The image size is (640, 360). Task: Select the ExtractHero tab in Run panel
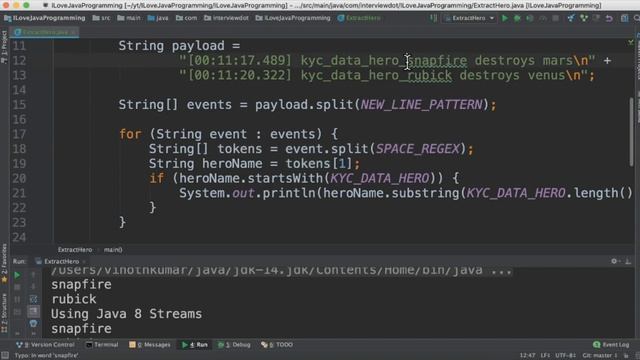(x=60, y=261)
